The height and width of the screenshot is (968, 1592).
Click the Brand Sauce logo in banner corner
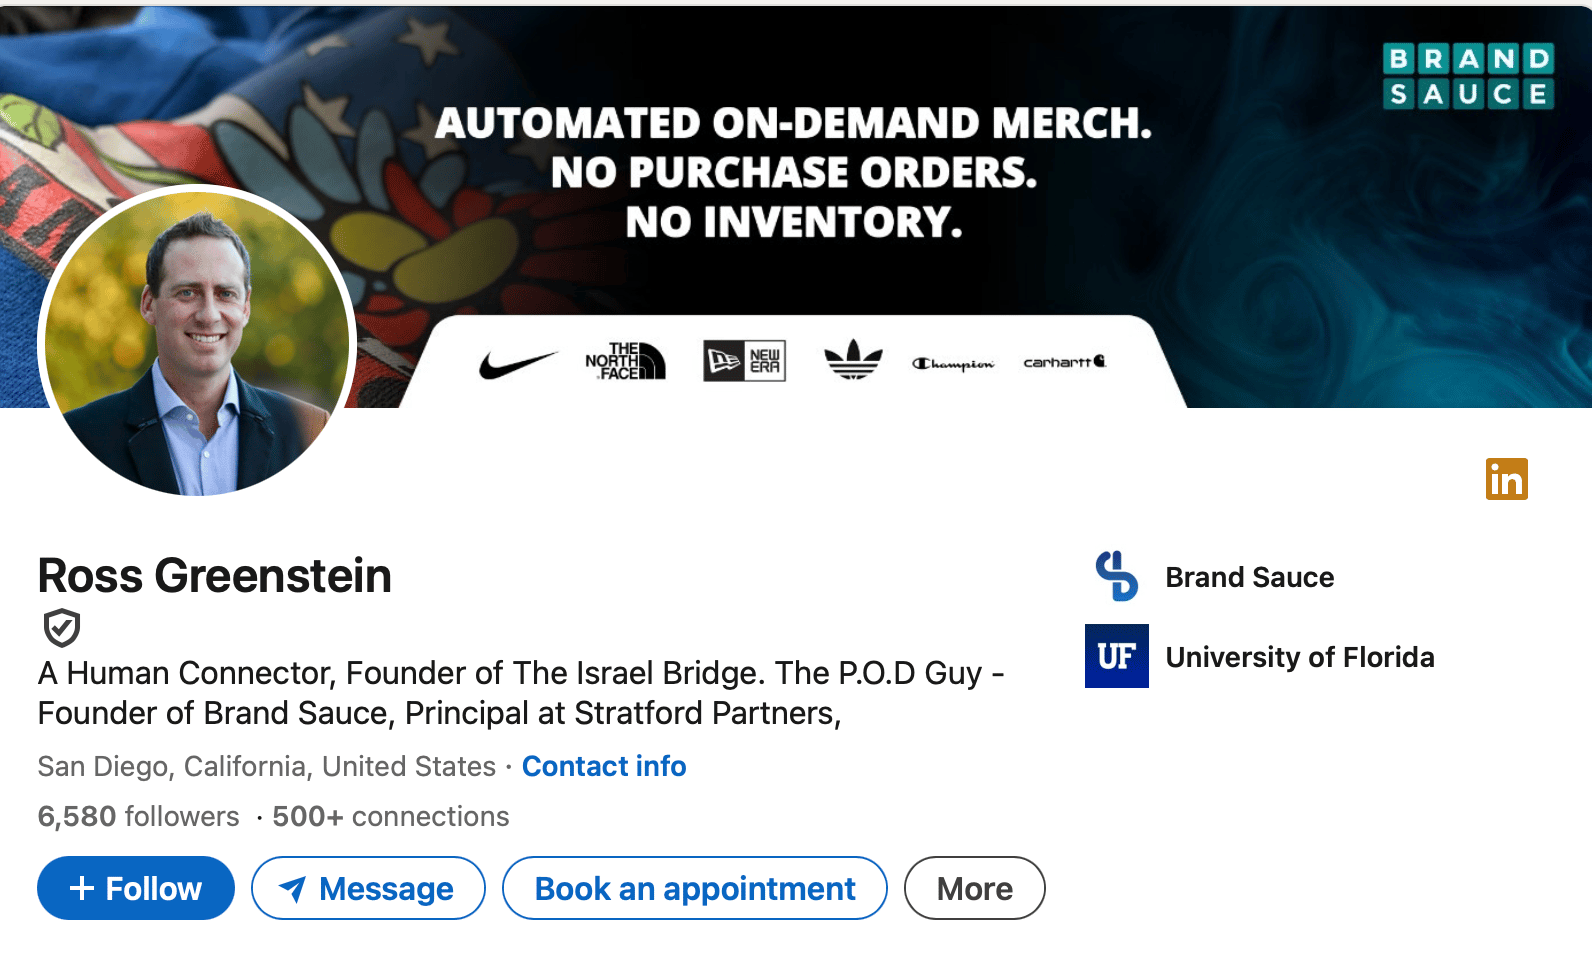coord(1468,76)
